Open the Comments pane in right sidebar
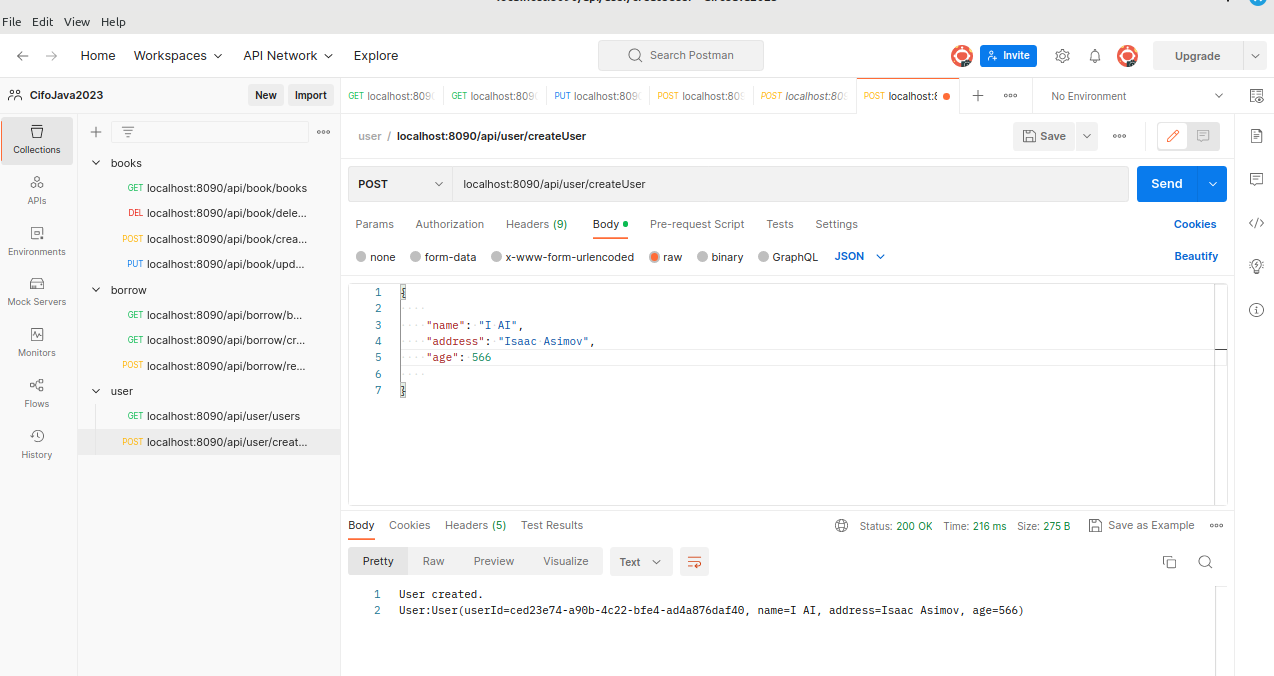1274x676 pixels. 1257,179
